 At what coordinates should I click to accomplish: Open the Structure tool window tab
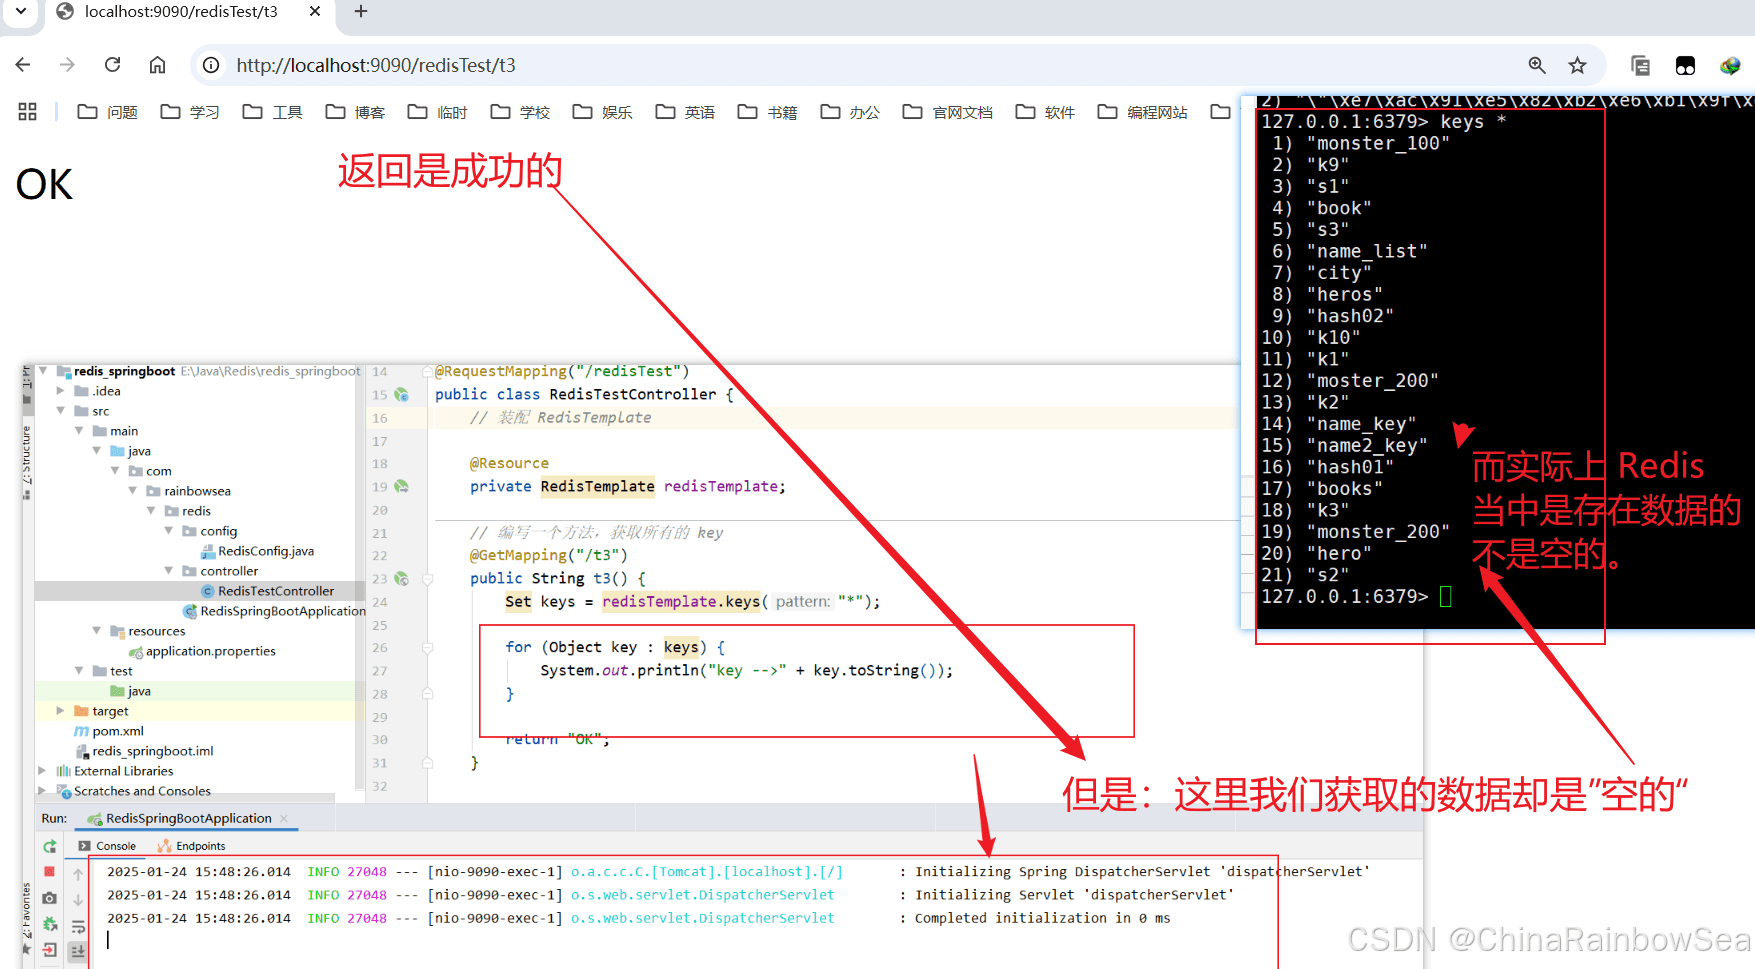[x=26, y=462]
